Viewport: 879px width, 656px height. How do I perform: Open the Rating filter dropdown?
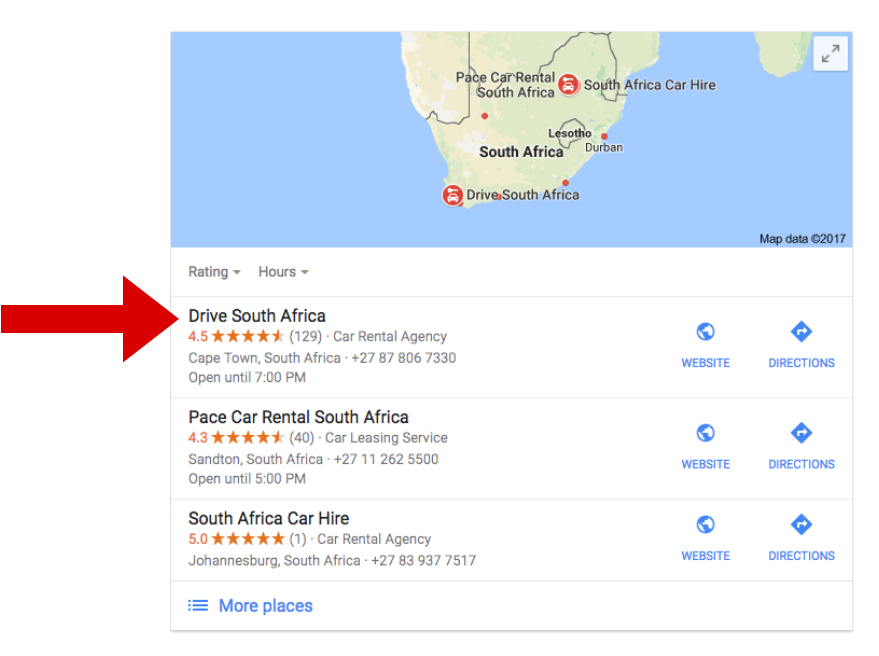point(214,272)
